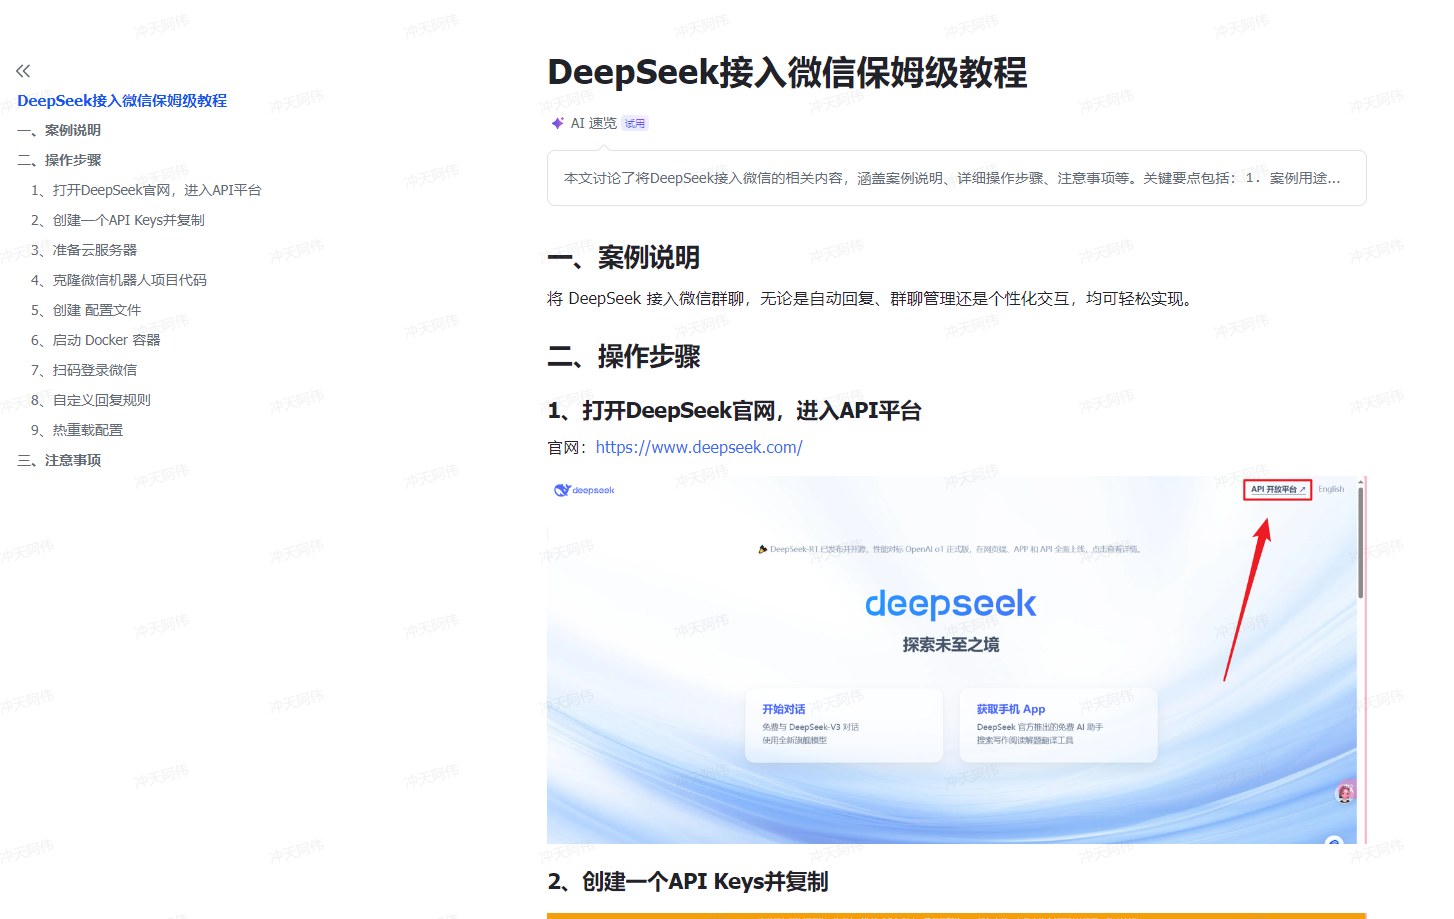Open the https://www.deepseek.com/ link

point(699,447)
